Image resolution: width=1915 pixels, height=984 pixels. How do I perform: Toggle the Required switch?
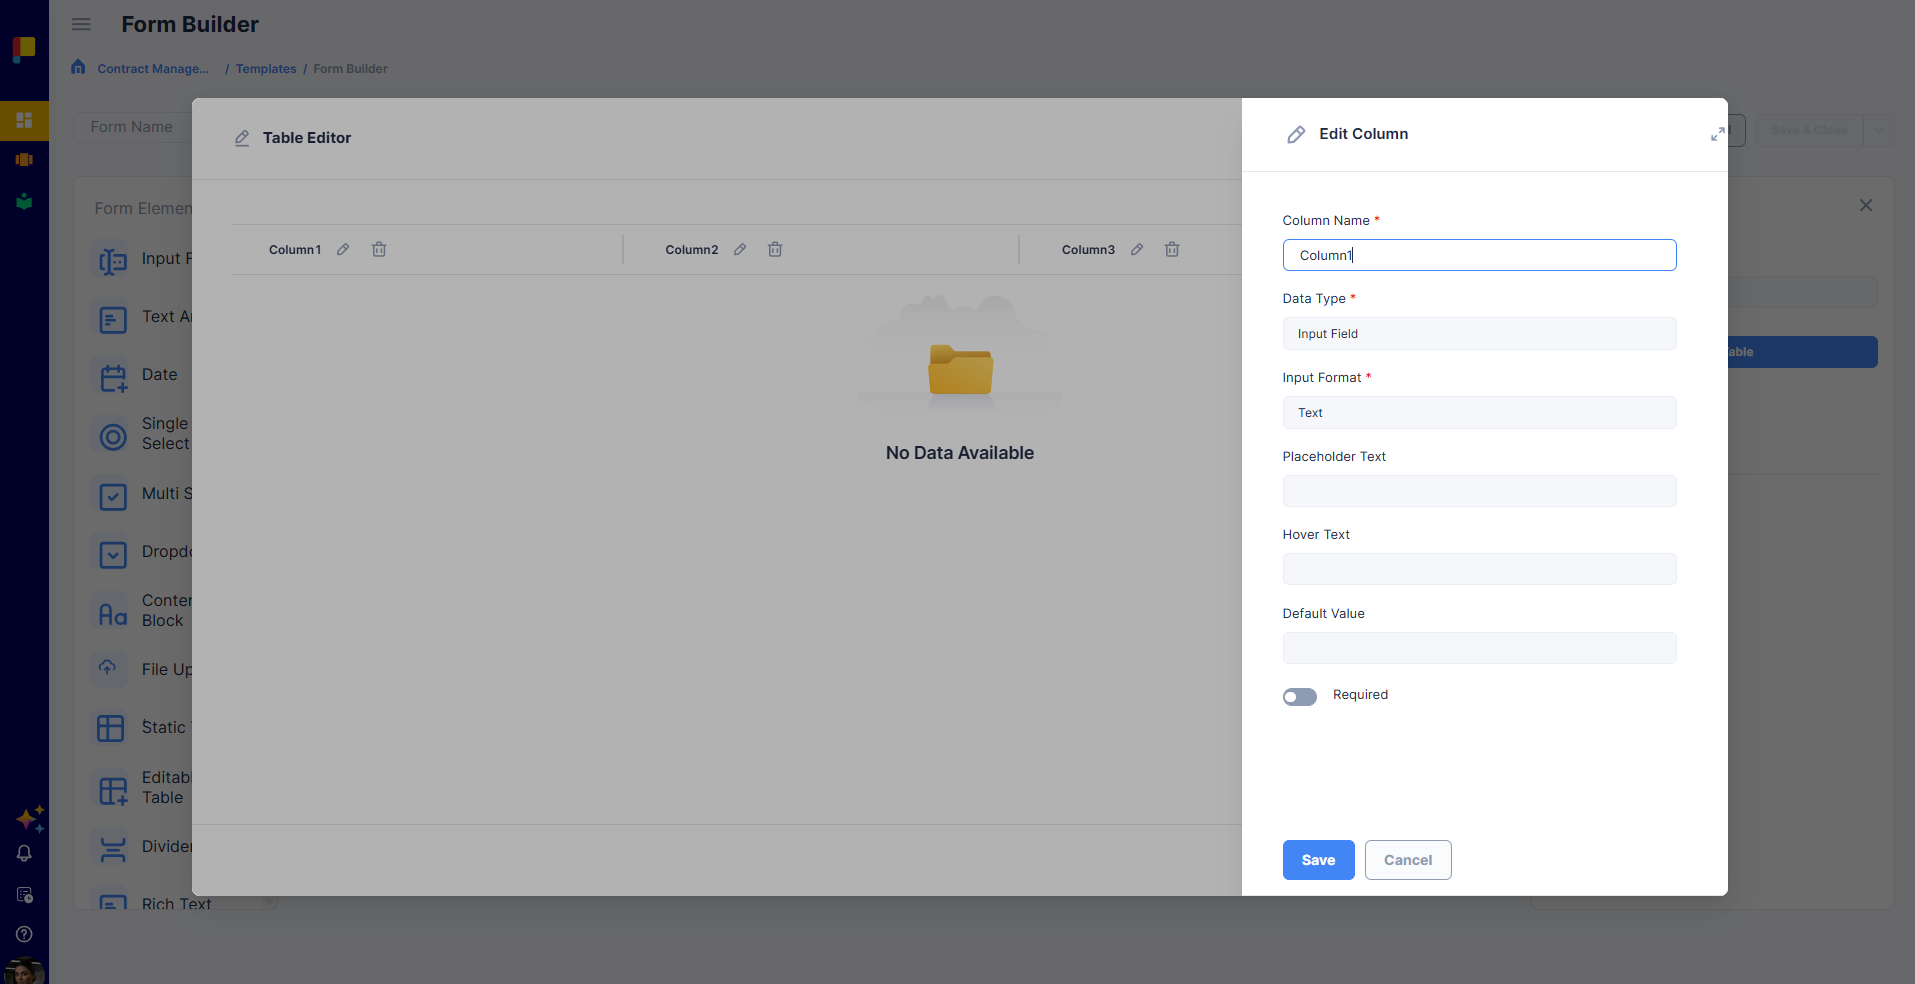pyautogui.click(x=1300, y=697)
